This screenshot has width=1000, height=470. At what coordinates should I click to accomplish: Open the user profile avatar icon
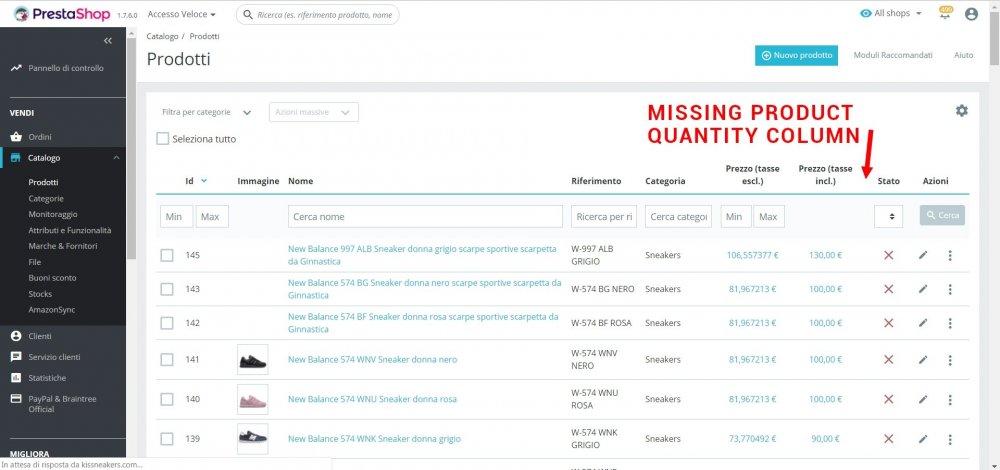coord(971,13)
